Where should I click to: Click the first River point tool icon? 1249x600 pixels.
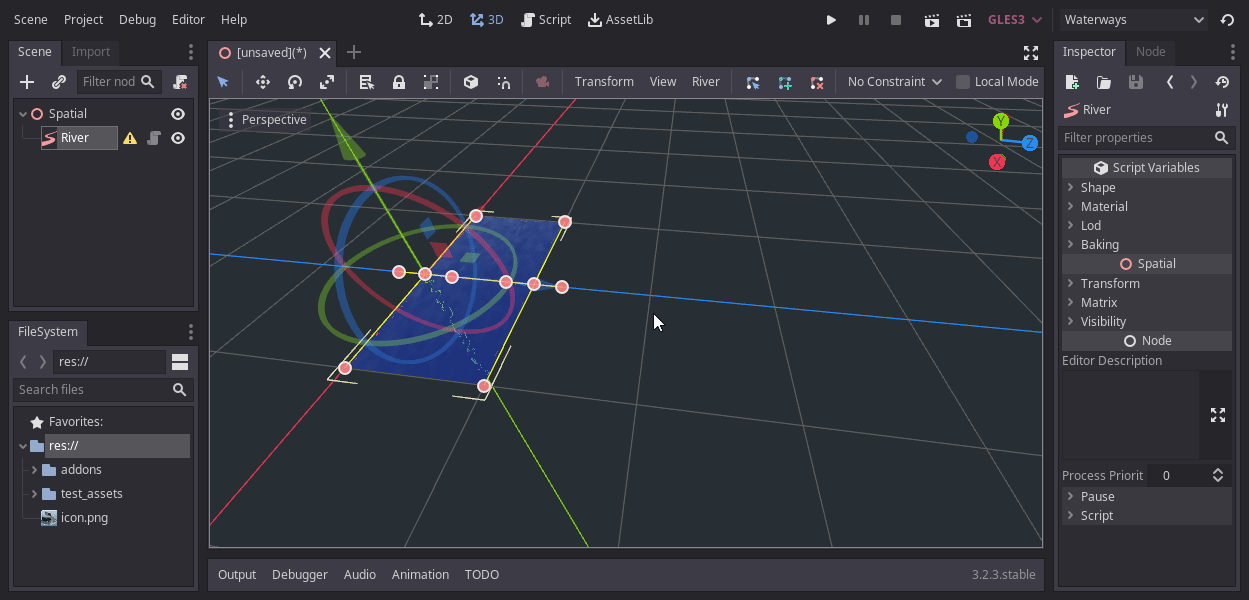753,82
